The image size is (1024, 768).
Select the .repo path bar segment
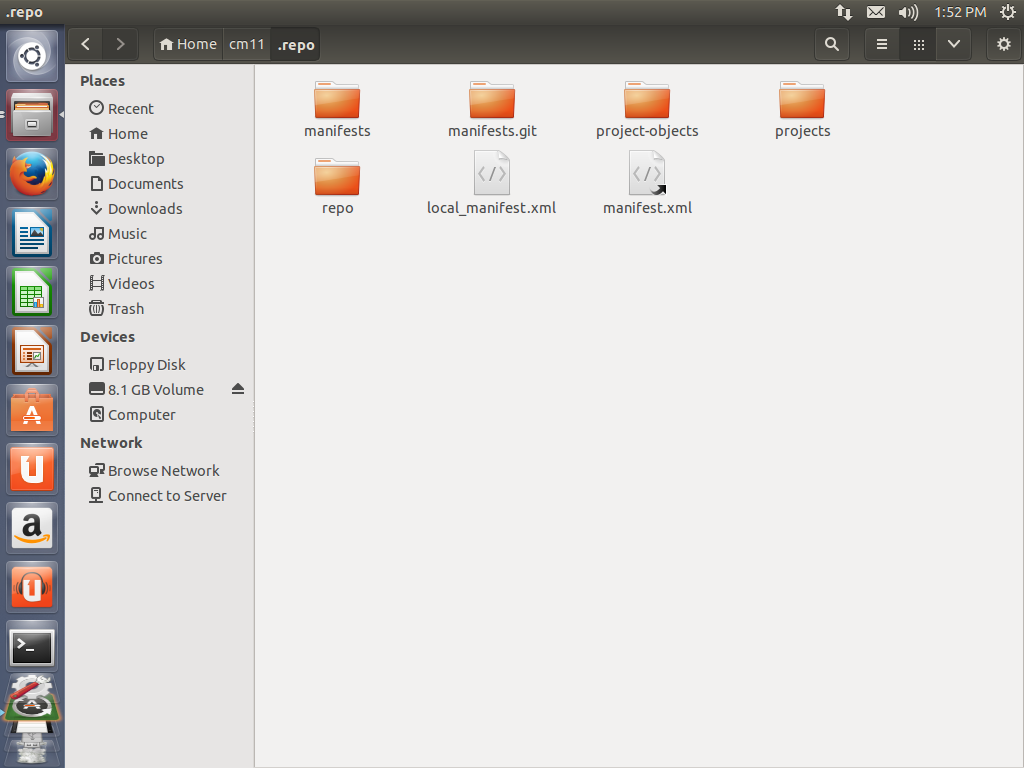tap(296, 44)
